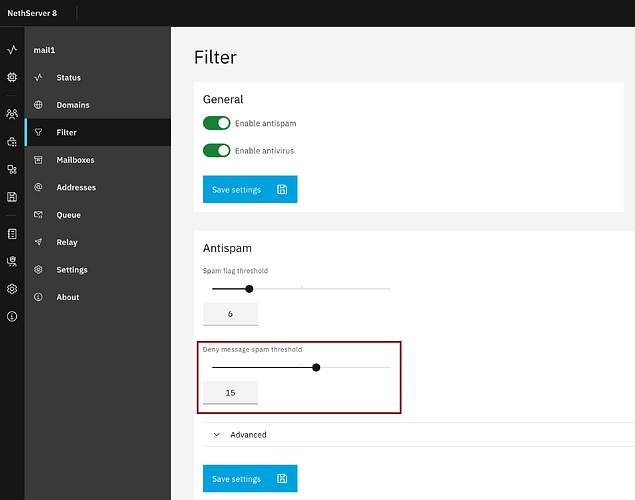Open the nodes icon in left rail
This screenshot has height=500, width=635.
12,169
